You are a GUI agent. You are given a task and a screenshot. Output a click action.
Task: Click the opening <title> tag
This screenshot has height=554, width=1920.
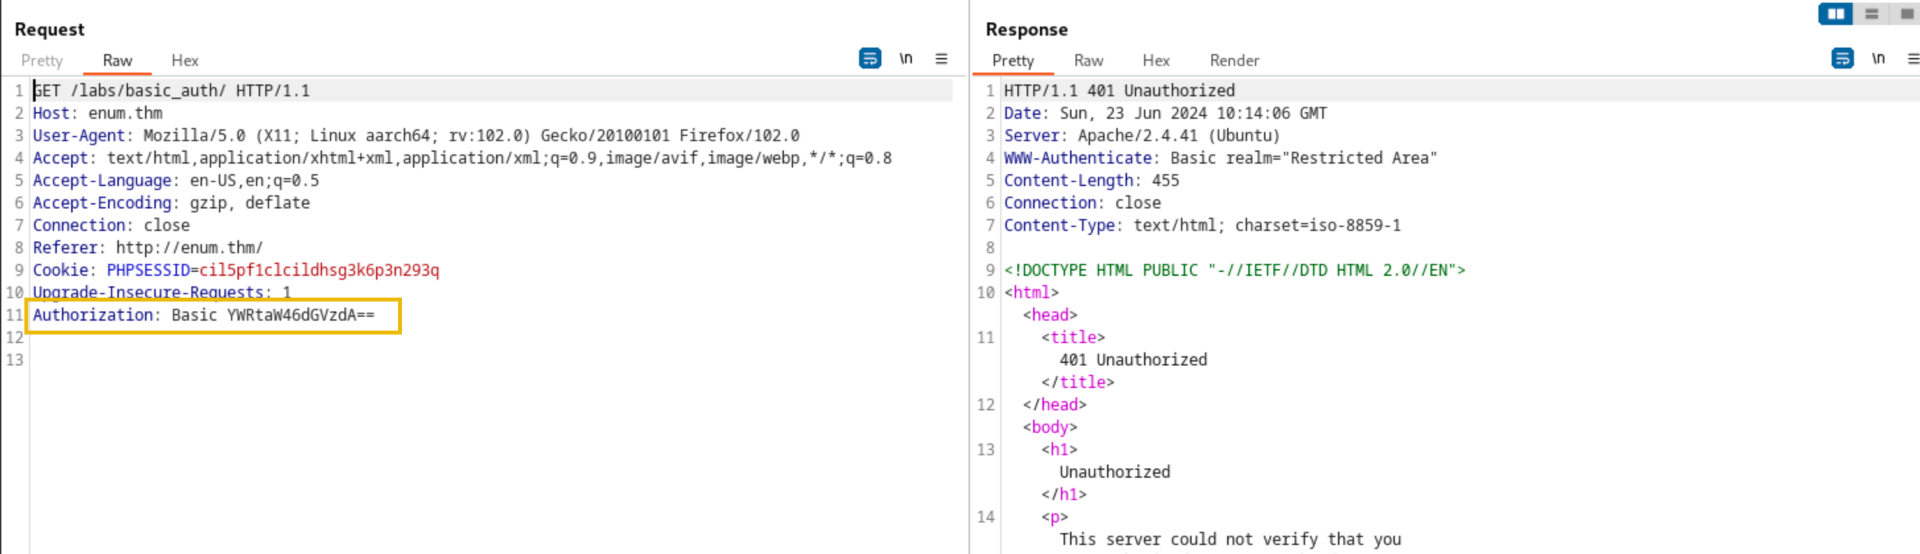(x=1073, y=338)
